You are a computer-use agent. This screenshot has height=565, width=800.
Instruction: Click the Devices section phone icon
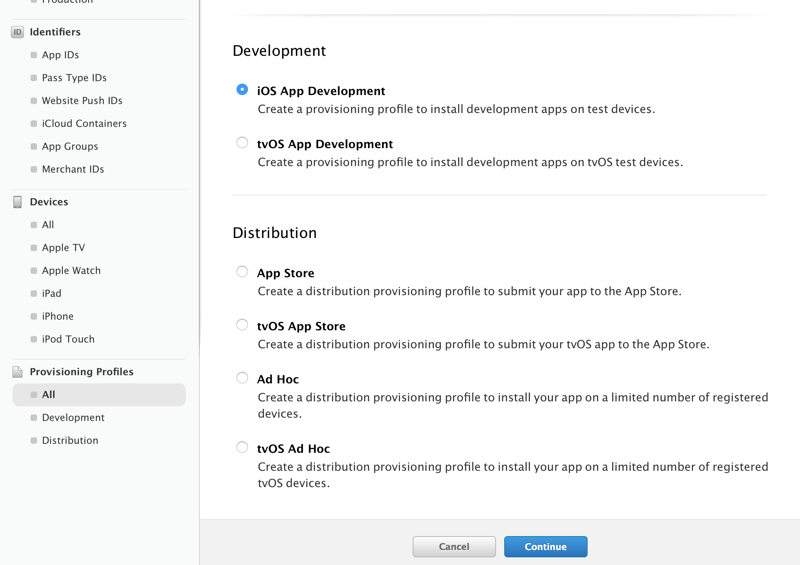point(17,202)
